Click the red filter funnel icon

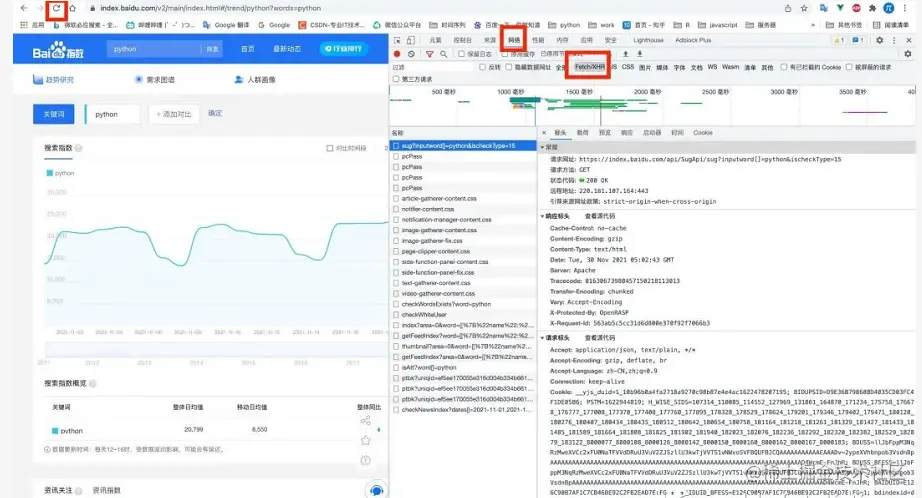pos(428,54)
